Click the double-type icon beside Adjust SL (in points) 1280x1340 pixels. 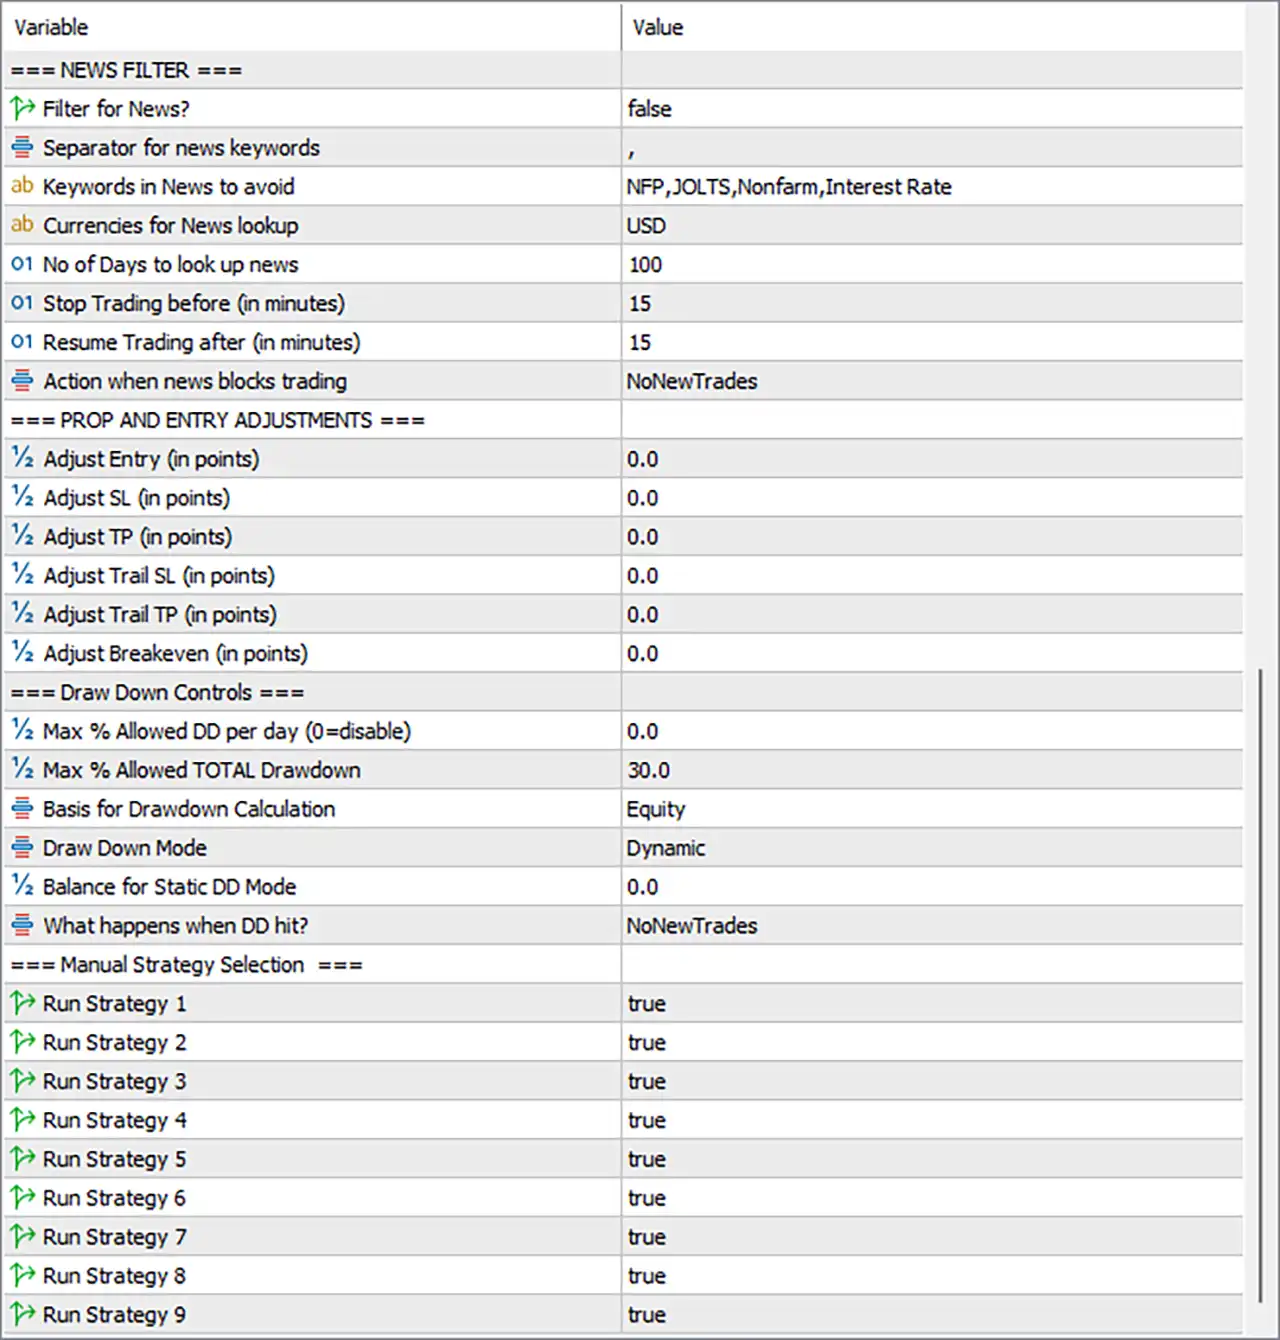tap(22, 498)
